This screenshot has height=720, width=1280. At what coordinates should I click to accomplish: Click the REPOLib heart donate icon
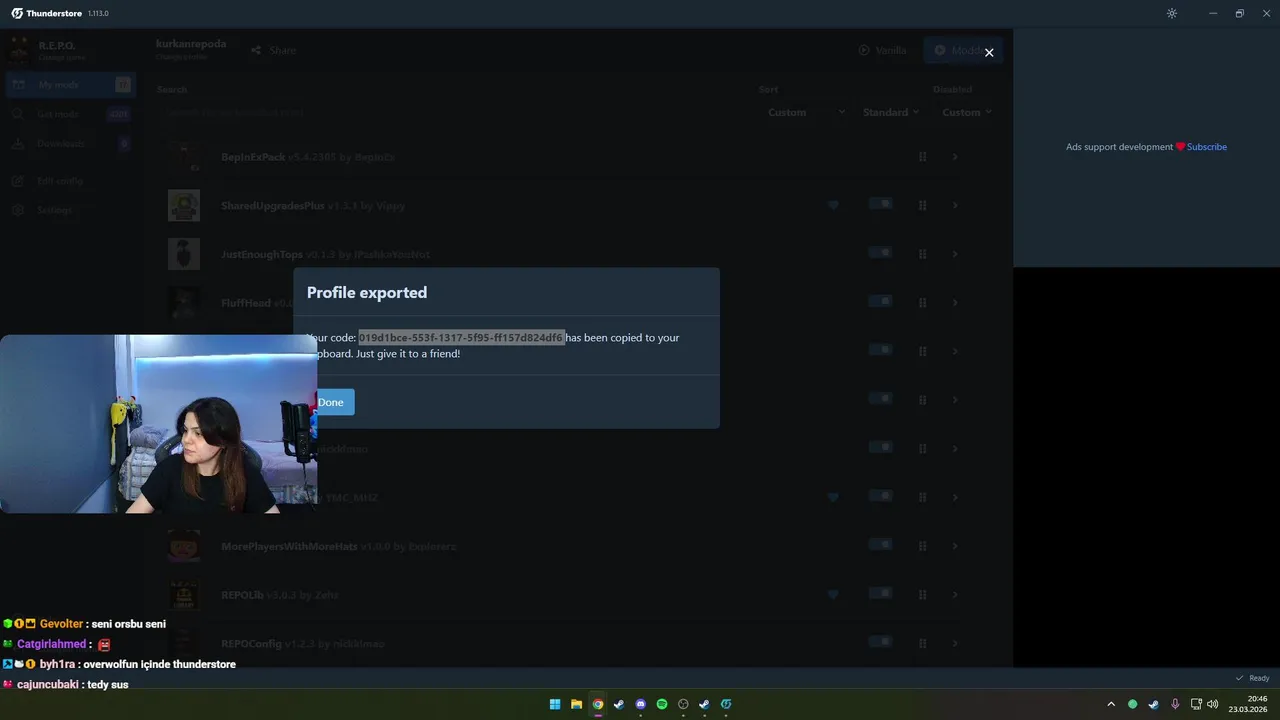tap(833, 595)
